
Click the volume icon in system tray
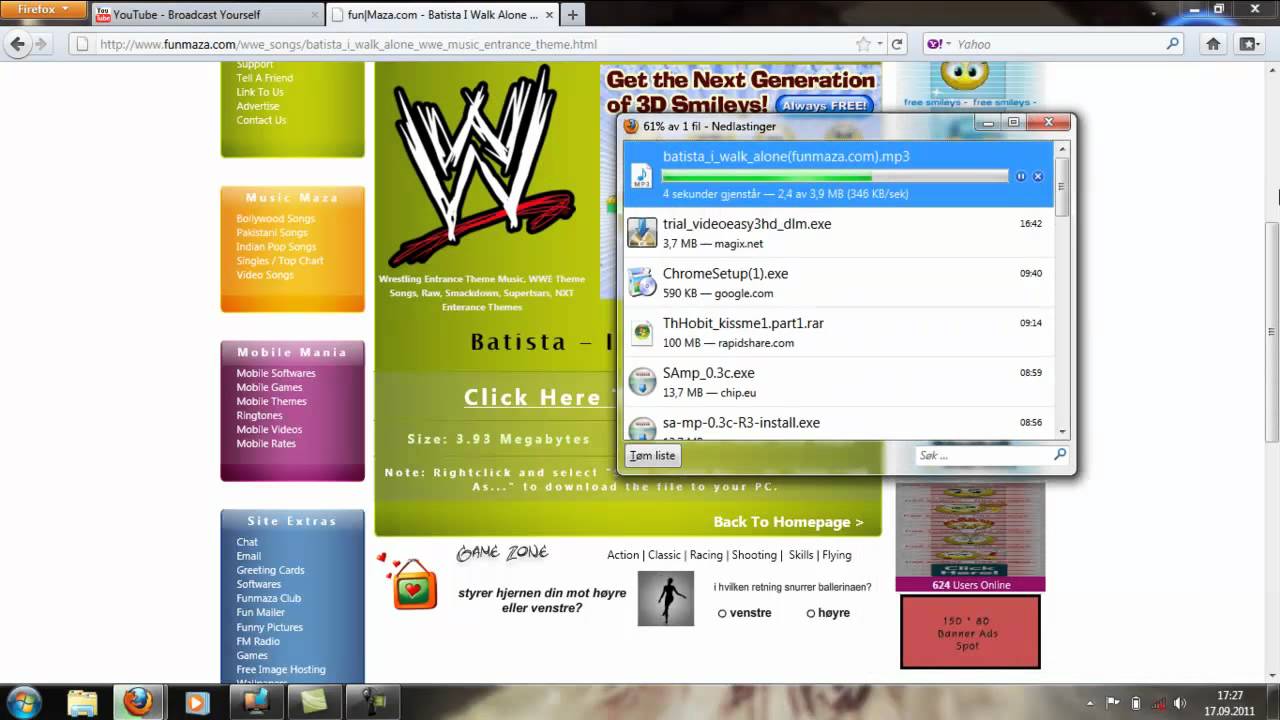point(1180,703)
